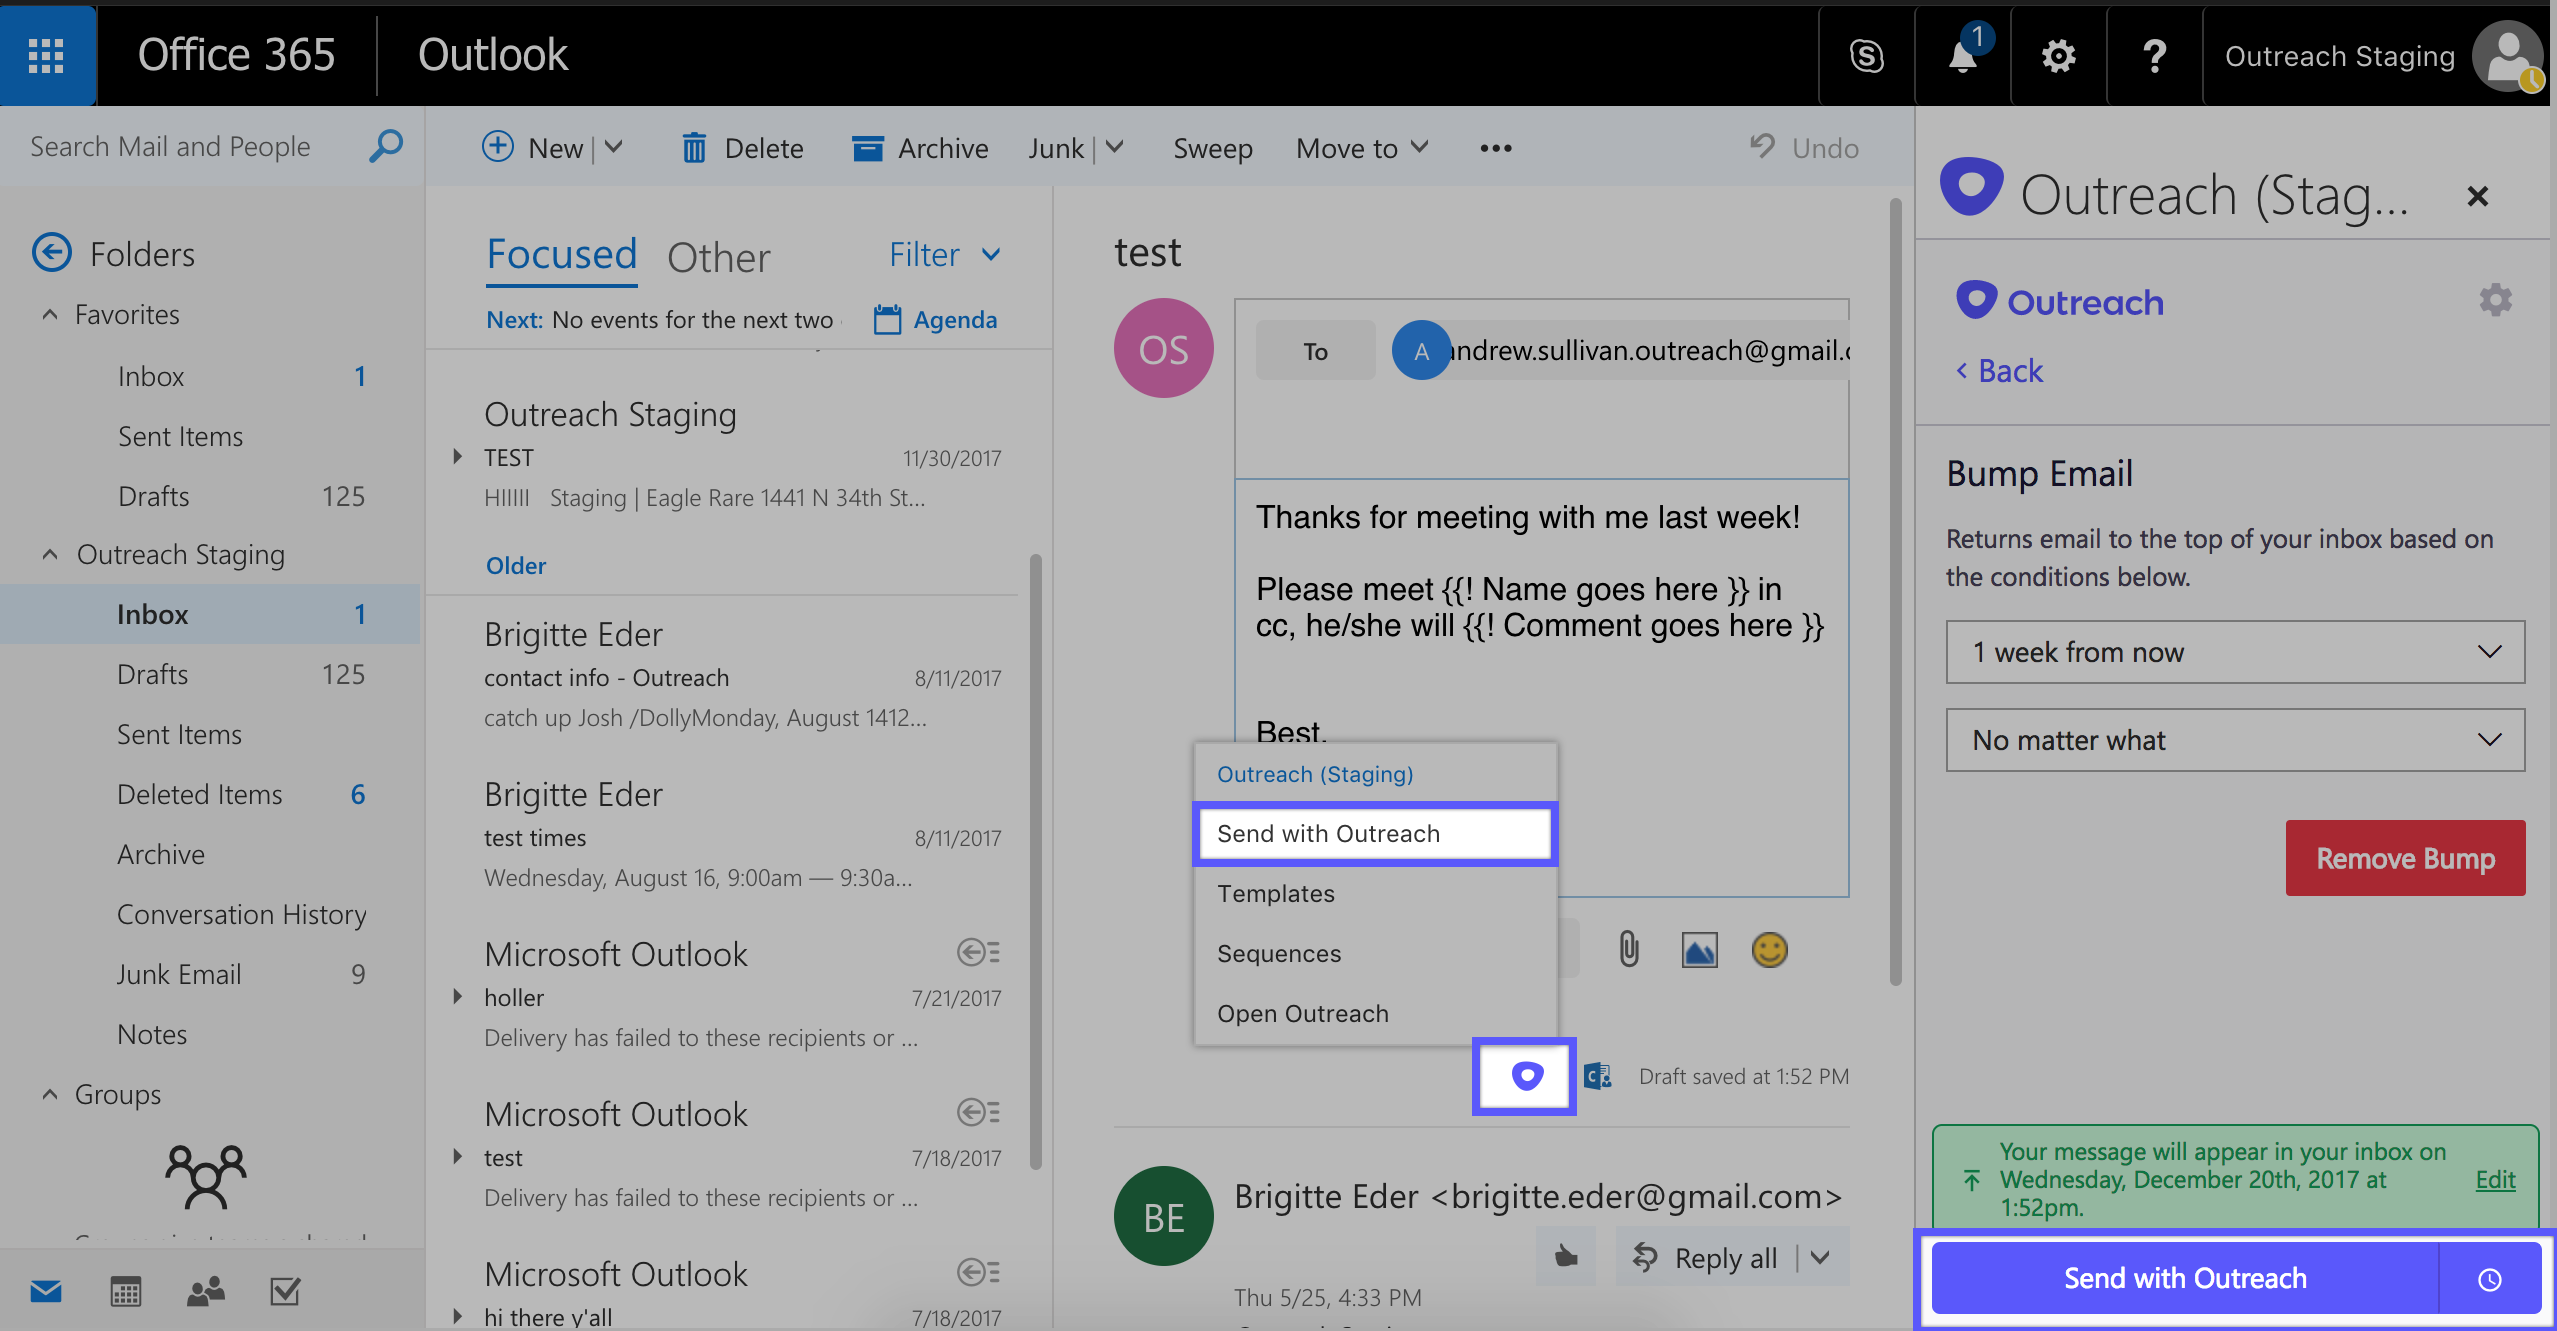Open the emoji smiley picker
Screen dimensions: 2557x1331
click(1769, 949)
